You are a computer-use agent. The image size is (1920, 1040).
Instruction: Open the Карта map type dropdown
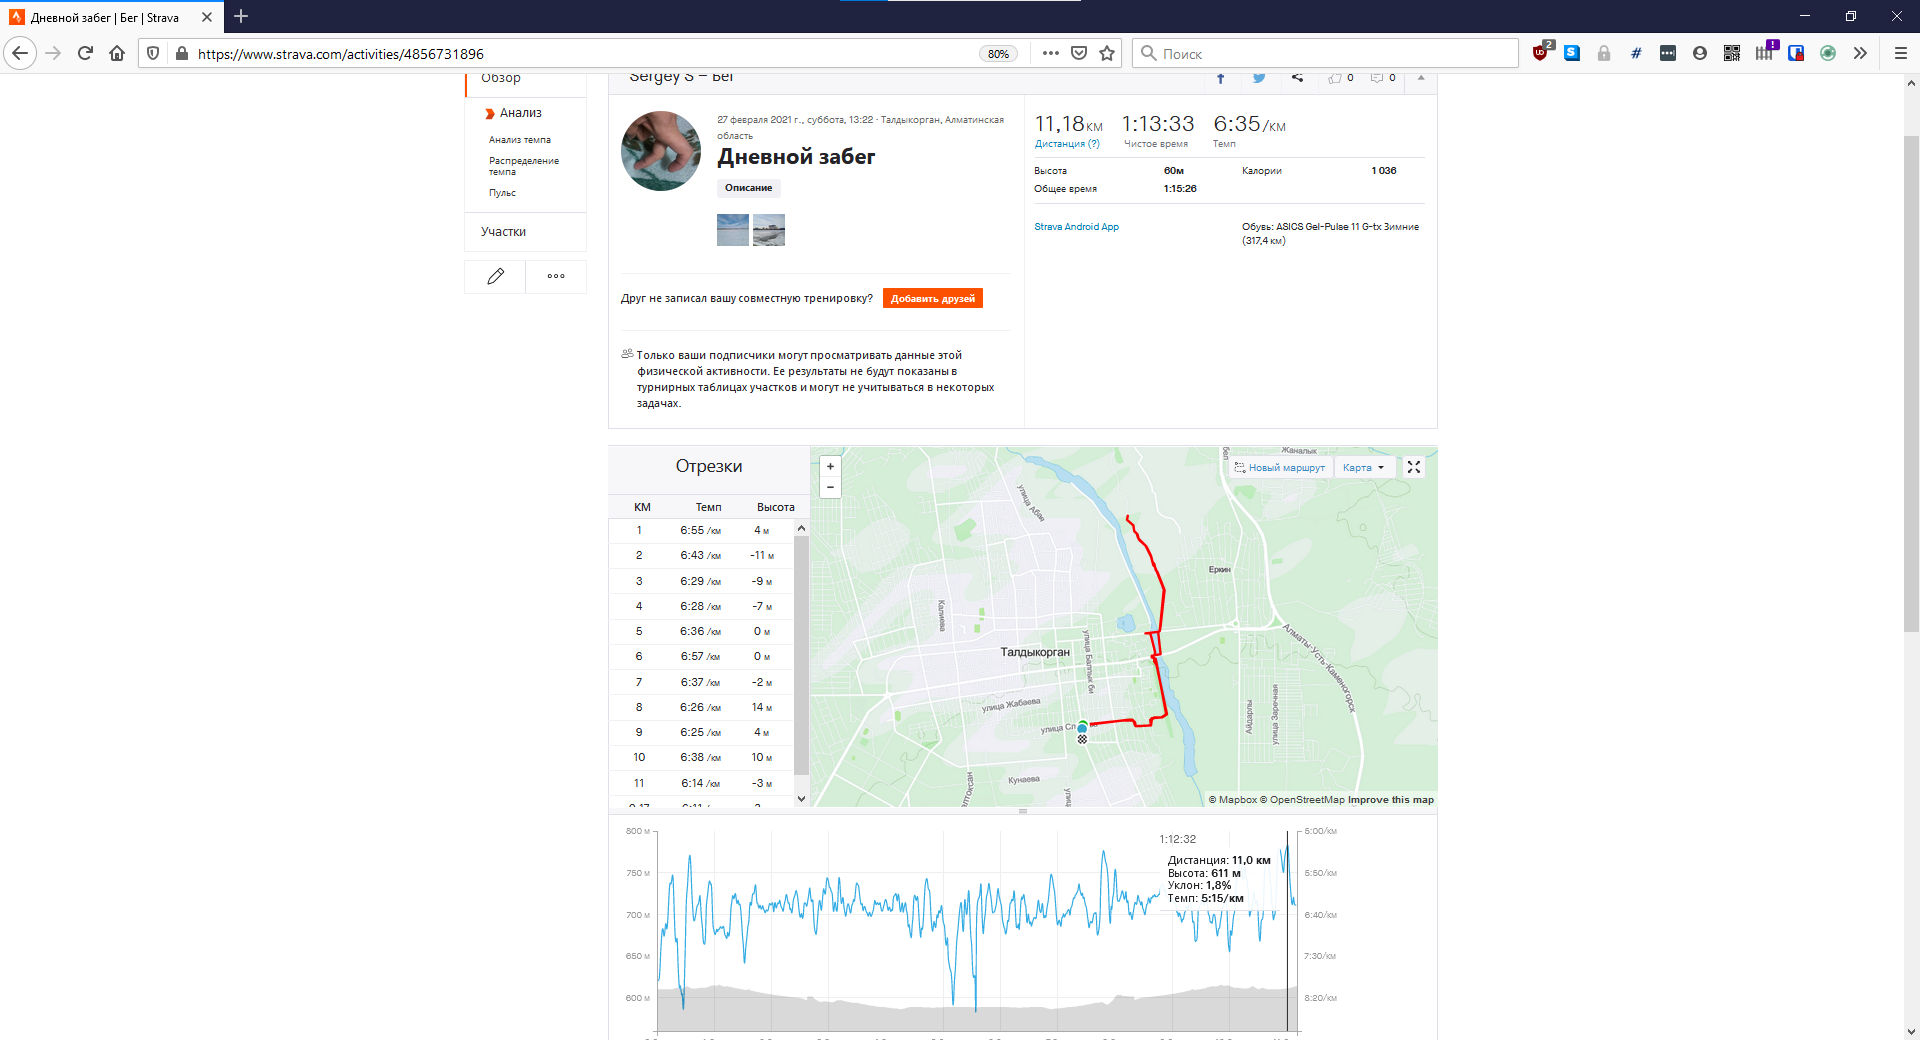(x=1363, y=467)
